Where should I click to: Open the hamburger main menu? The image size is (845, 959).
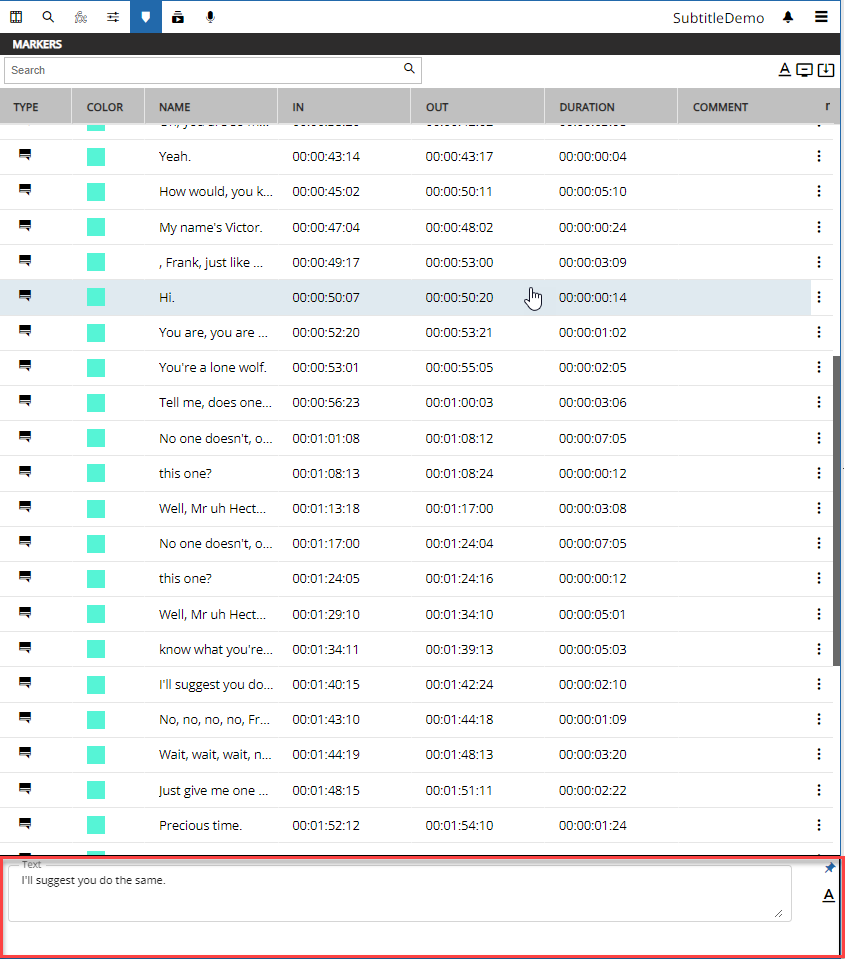(x=821, y=17)
